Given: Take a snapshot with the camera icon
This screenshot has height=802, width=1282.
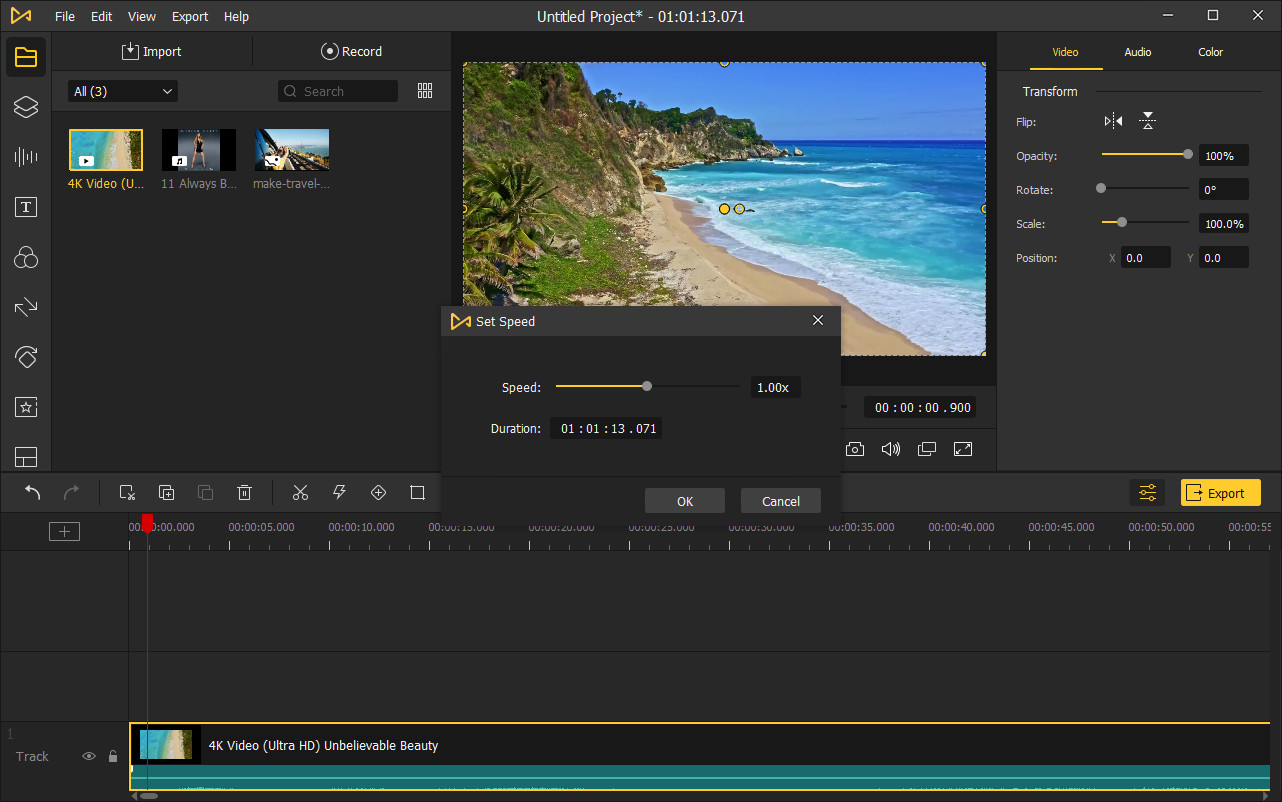Looking at the screenshot, I should [x=855, y=448].
